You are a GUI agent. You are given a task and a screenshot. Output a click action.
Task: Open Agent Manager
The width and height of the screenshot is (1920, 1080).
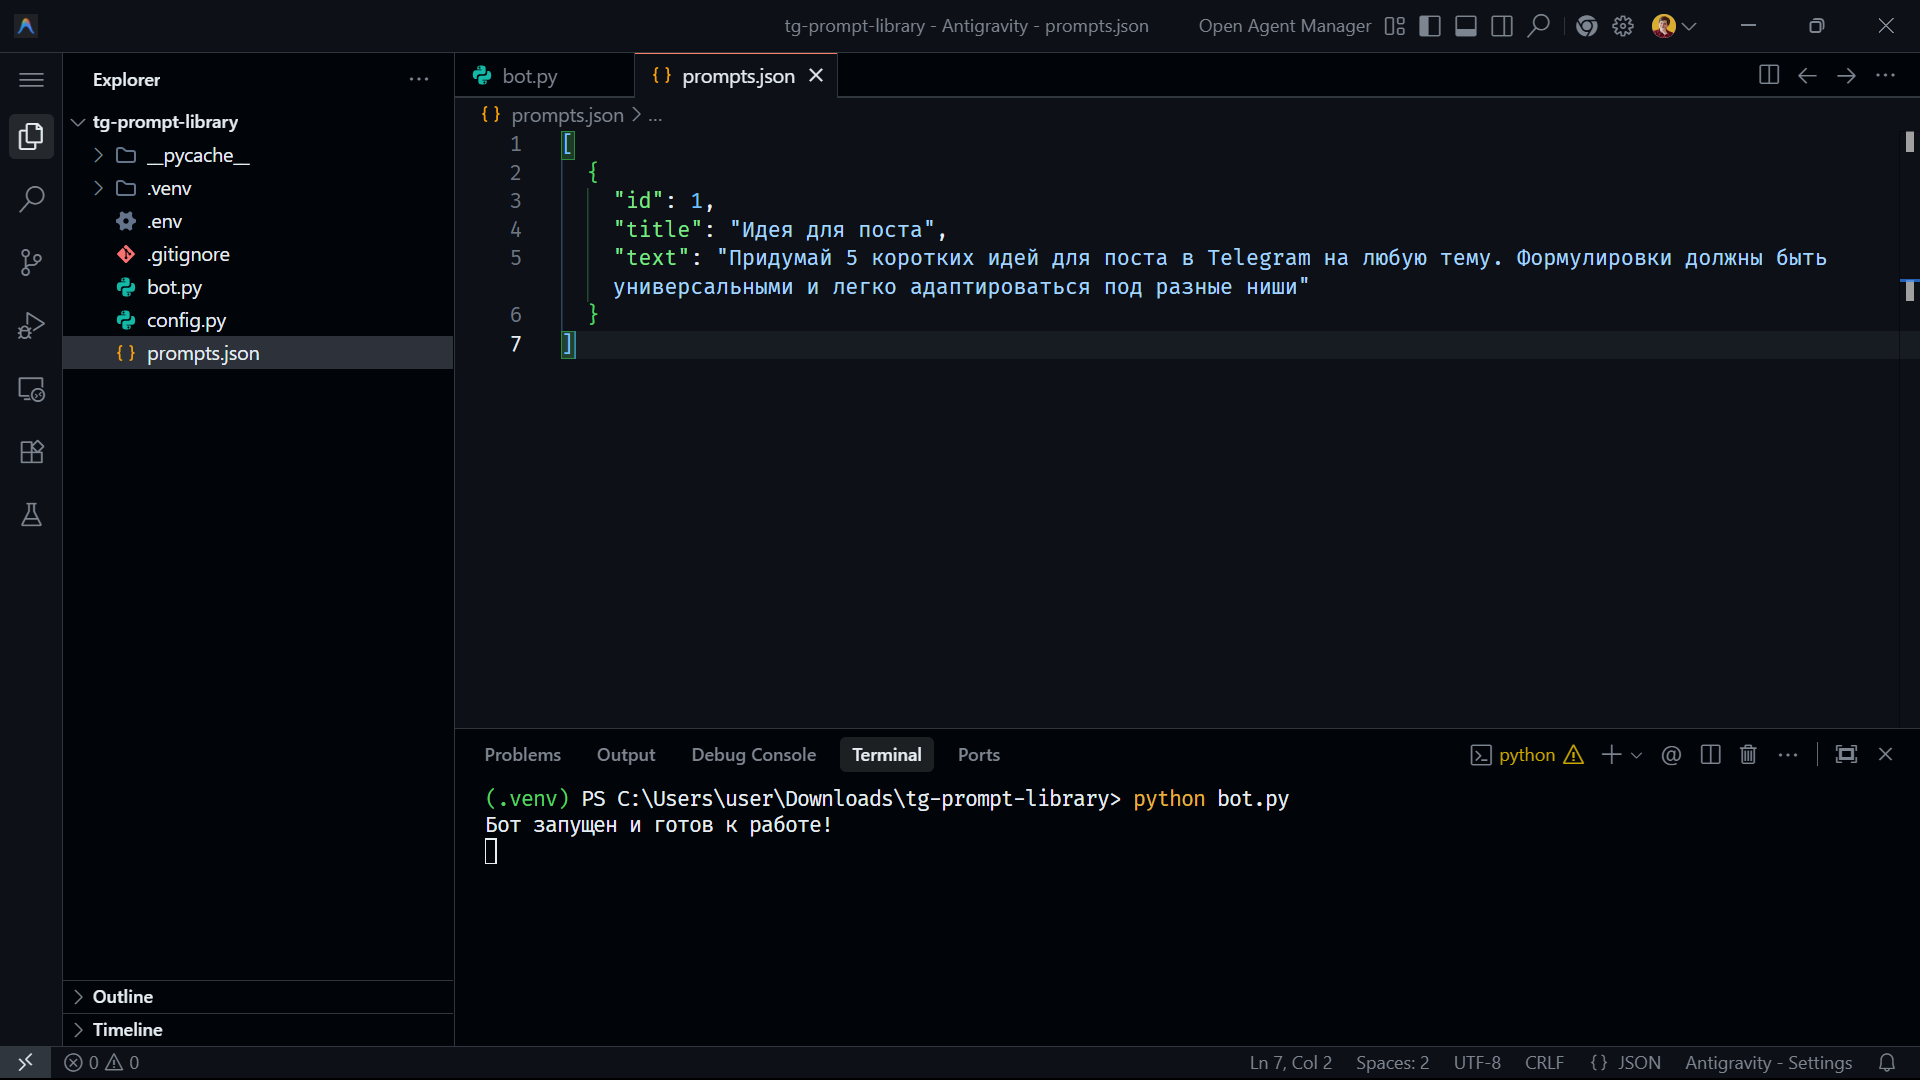(x=1284, y=26)
